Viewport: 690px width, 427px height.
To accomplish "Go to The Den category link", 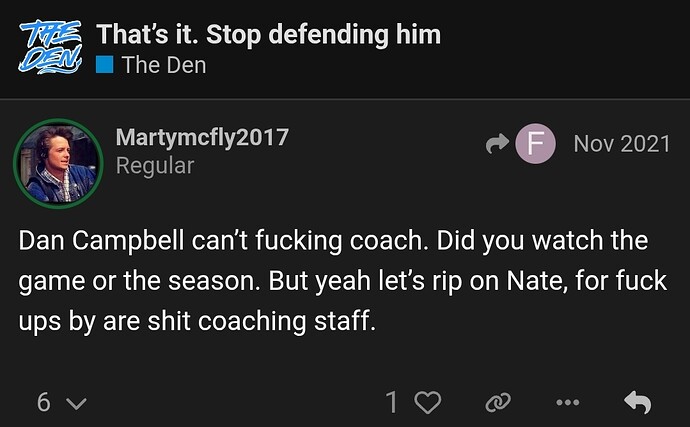I will coord(164,66).
